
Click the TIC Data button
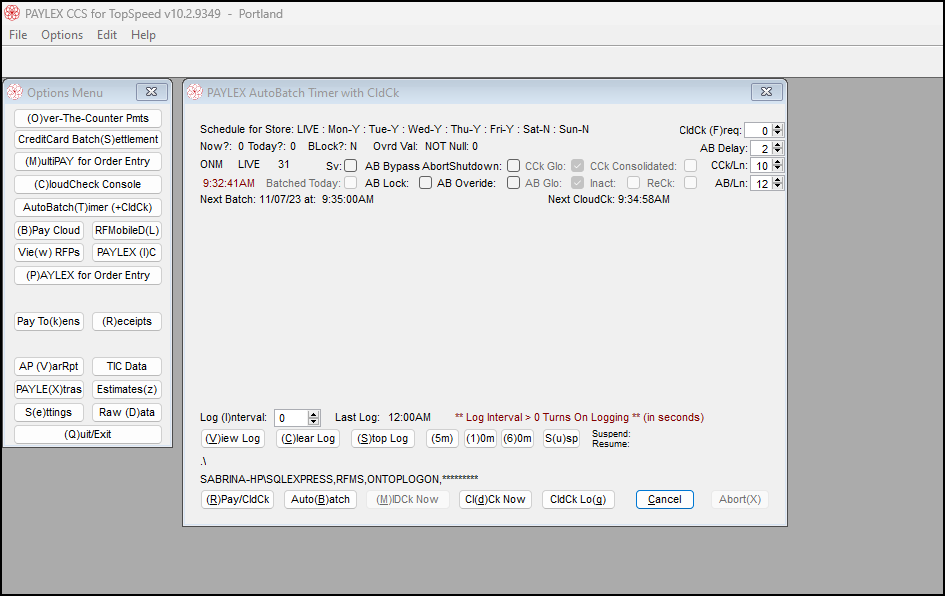tap(127, 366)
